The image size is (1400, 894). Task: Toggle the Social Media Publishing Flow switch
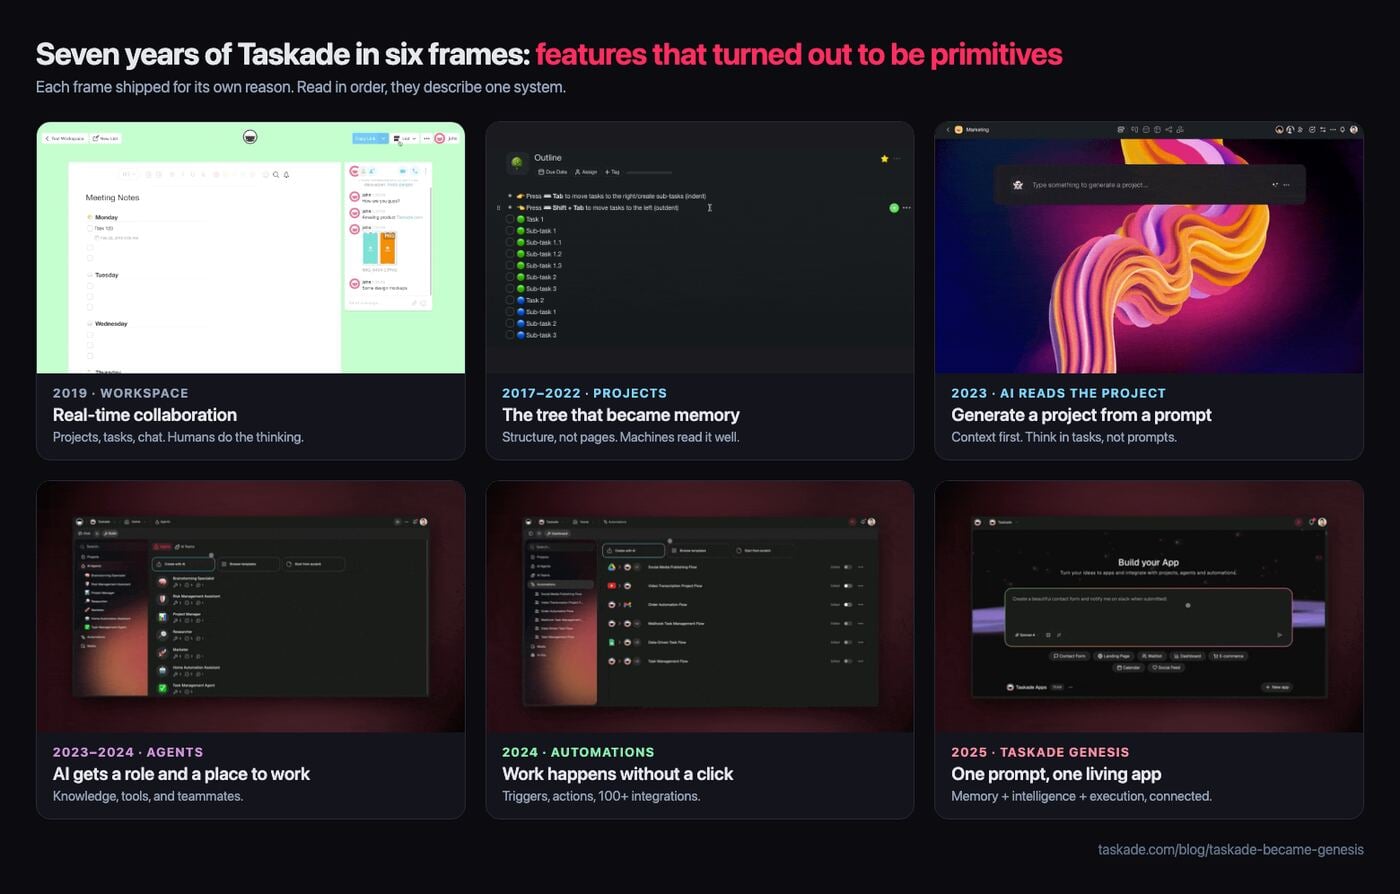point(848,567)
